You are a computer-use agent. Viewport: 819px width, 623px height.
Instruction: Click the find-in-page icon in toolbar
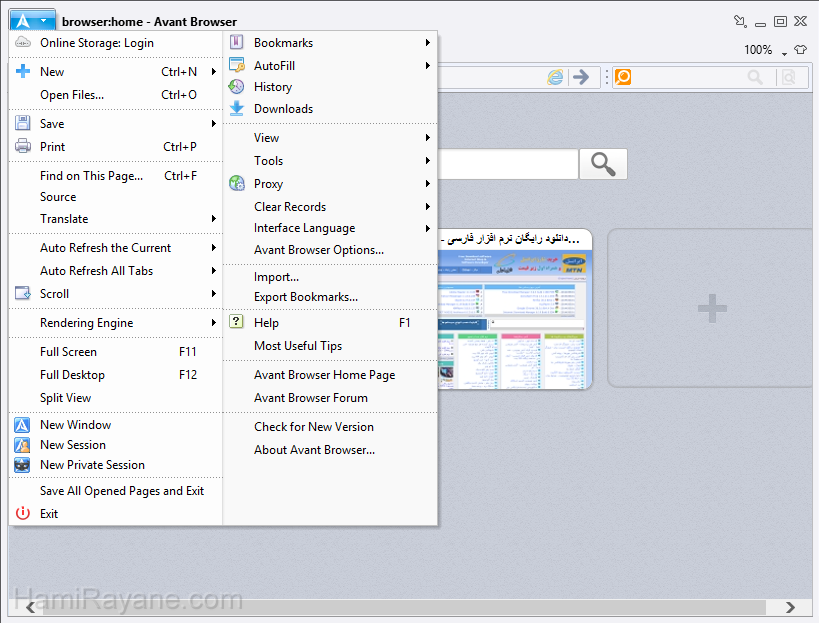tap(789, 77)
